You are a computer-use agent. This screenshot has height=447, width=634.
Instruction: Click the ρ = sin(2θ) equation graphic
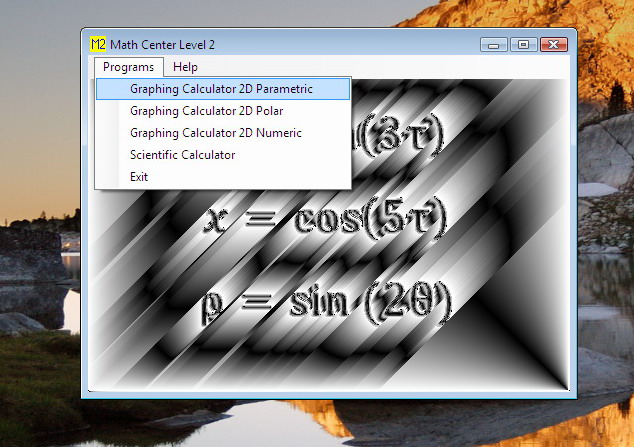tap(326, 304)
